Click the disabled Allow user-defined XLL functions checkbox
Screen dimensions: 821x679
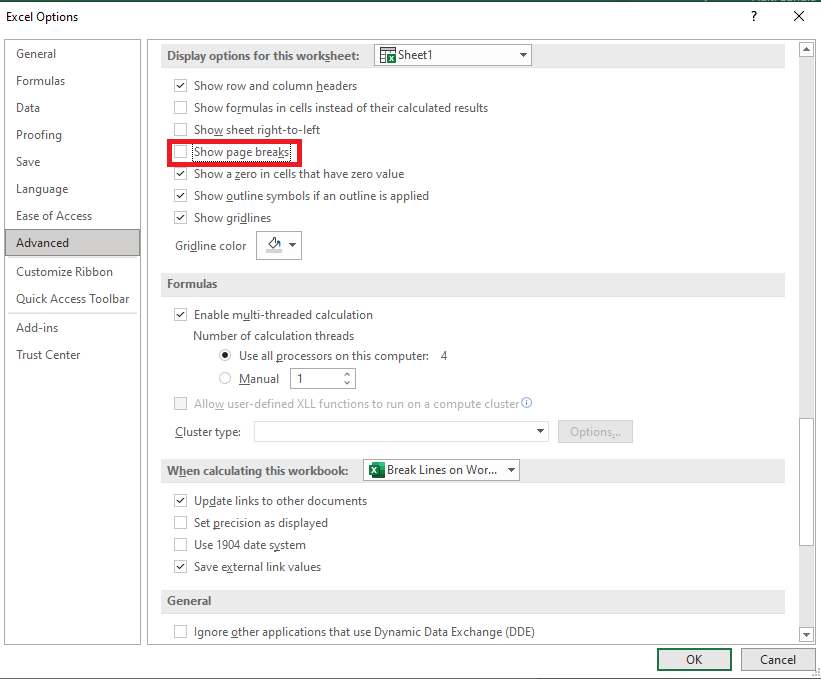181,404
